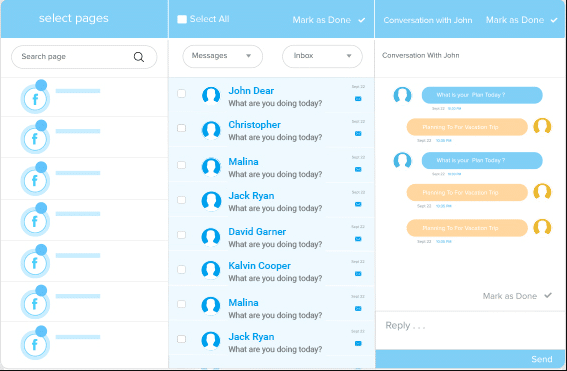Screen dimensions: 567x371
Task: Click the last 'Planning To For Vacation Trip' bubble
Action: point(467,228)
